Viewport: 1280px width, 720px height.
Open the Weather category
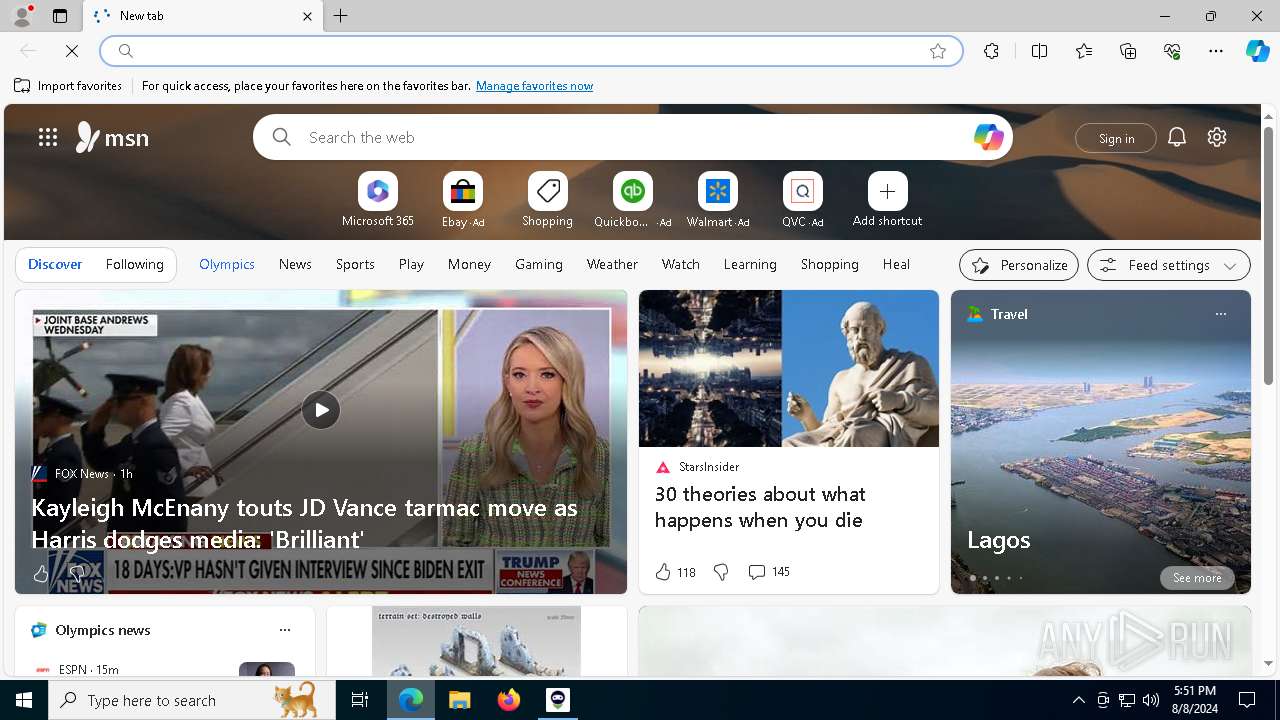[612, 264]
